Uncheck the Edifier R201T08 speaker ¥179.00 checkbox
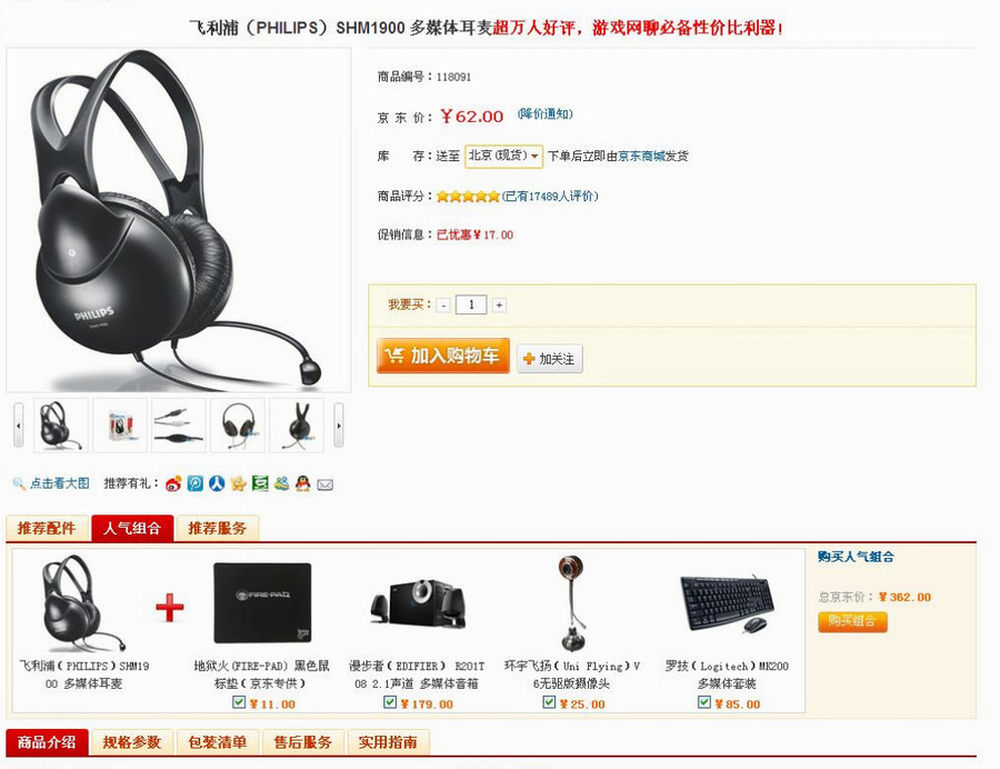Image resolution: width=1000 pixels, height=769 pixels. [x=390, y=702]
